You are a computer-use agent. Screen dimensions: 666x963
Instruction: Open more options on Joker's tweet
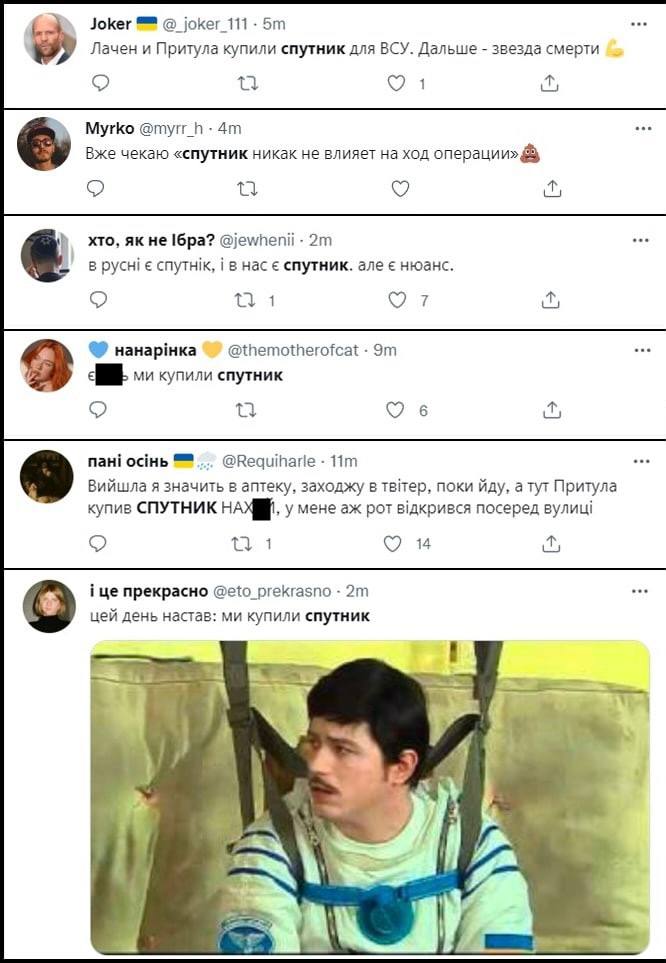pyautogui.click(x=639, y=23)
